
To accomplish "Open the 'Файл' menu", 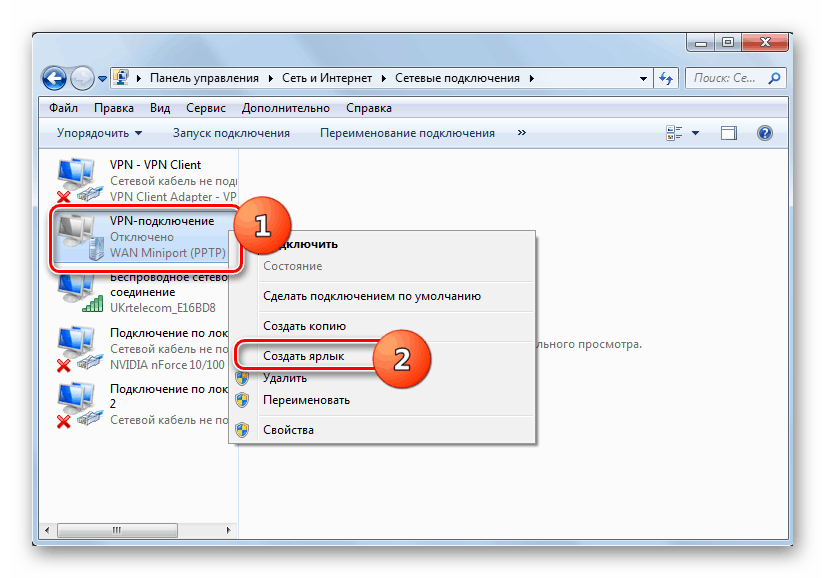I will point(63,108).
